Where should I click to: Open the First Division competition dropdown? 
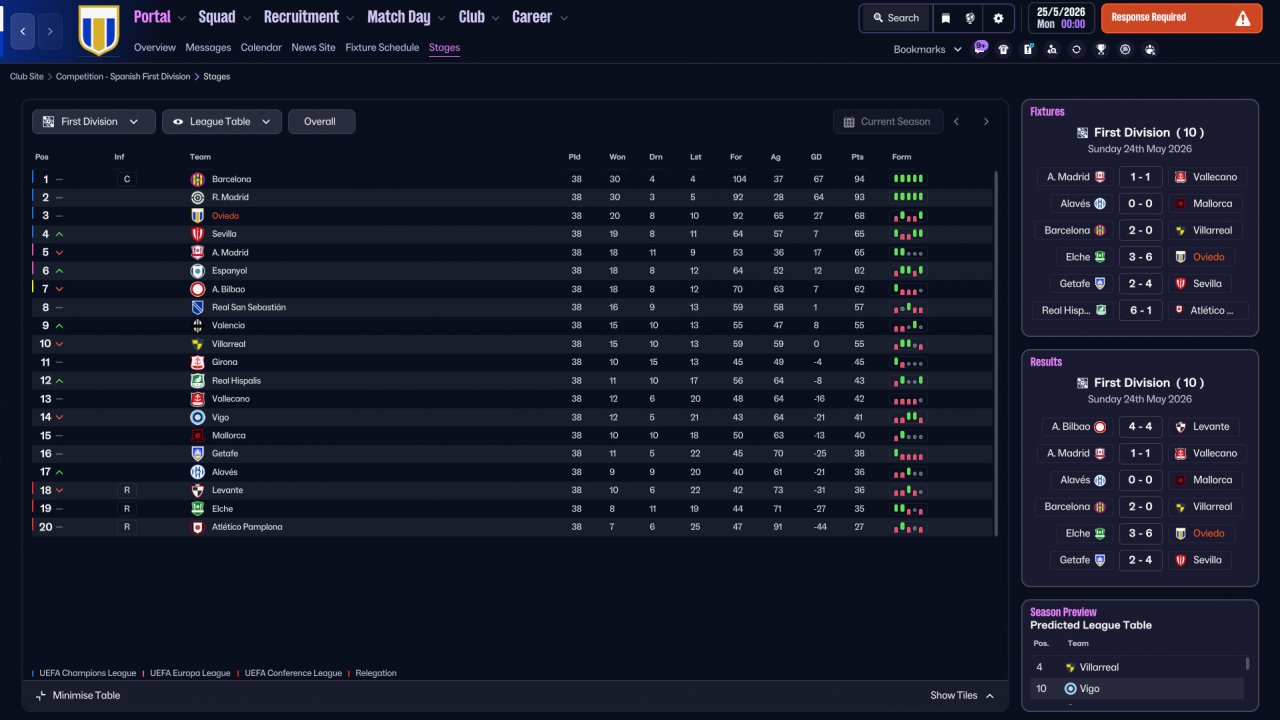pyautogui.click(x=94, y=122)
